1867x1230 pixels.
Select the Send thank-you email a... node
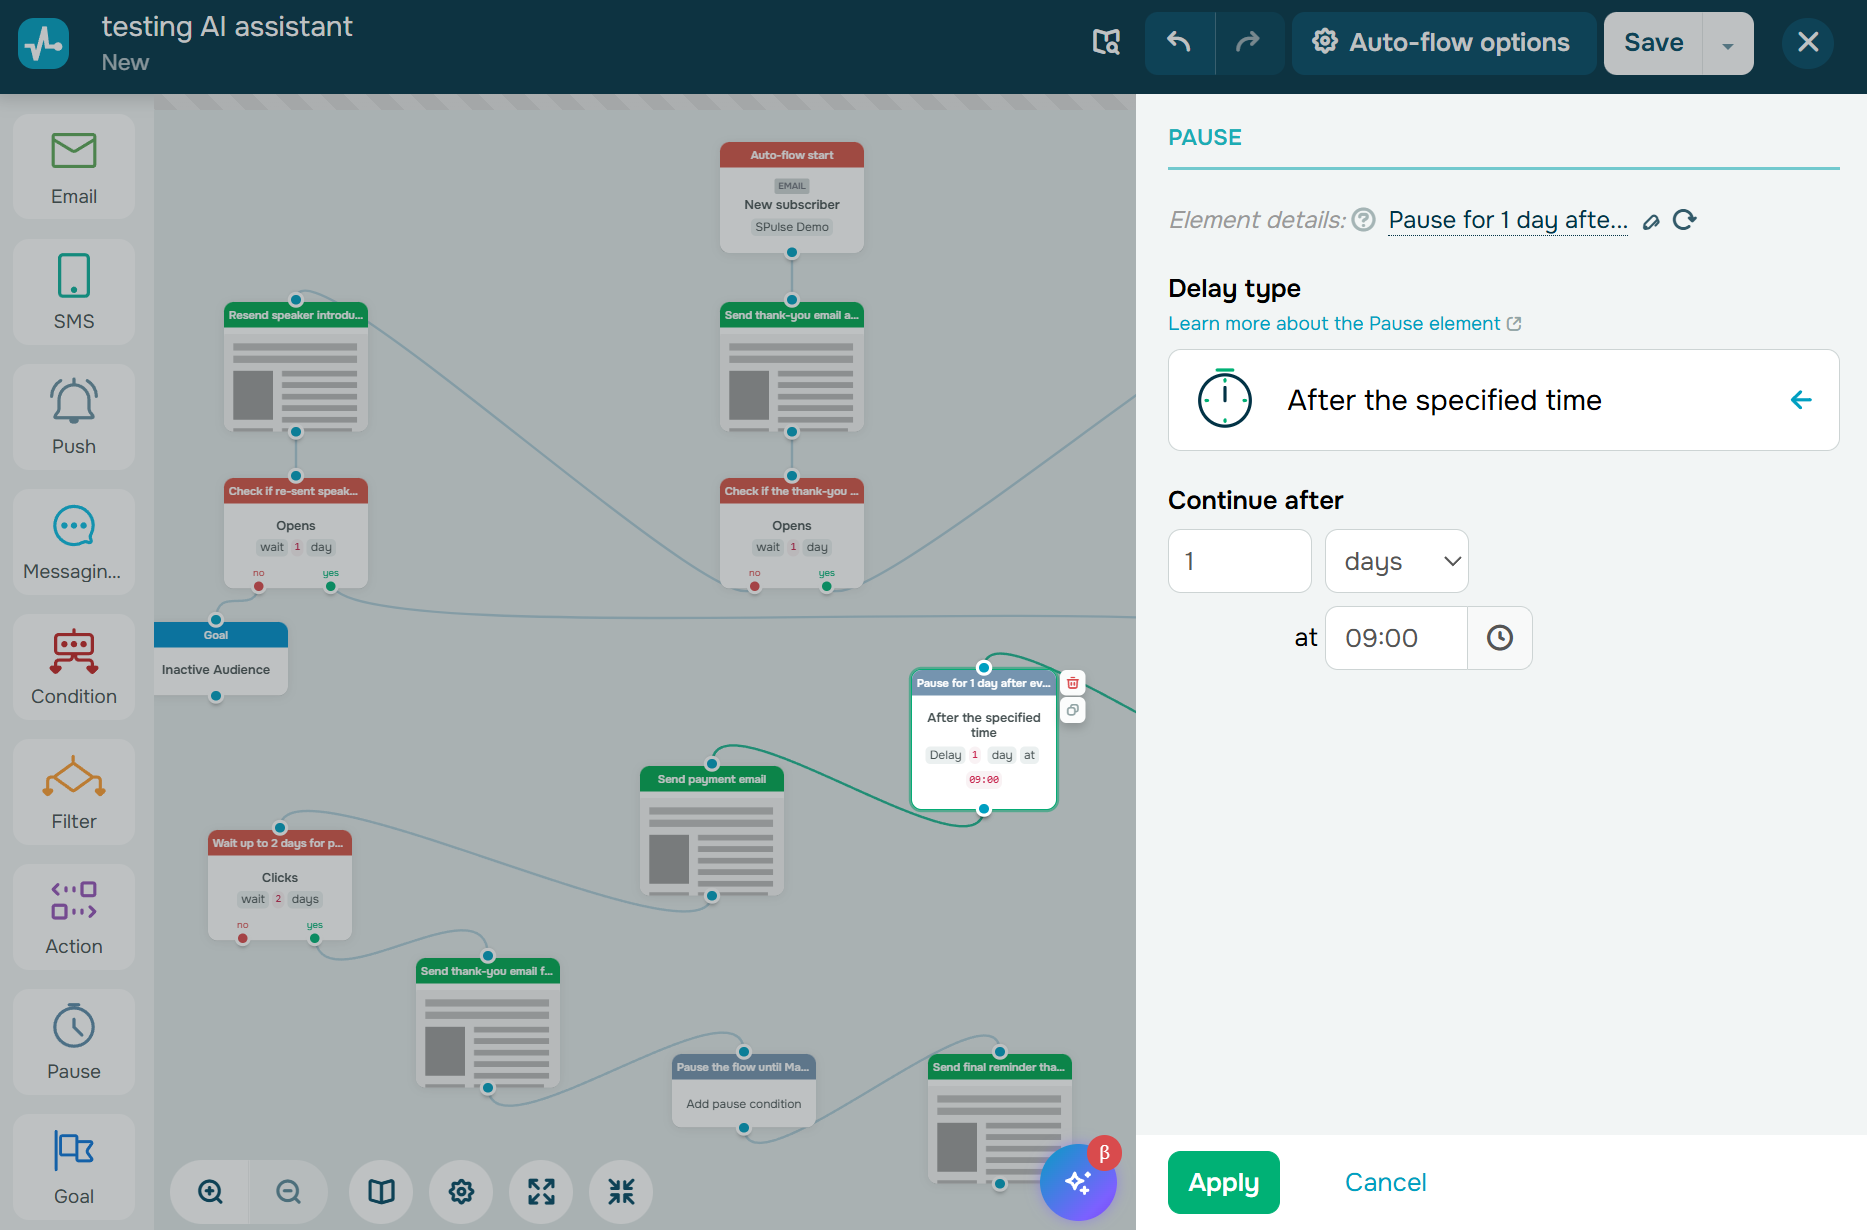[x=792, y=367]
